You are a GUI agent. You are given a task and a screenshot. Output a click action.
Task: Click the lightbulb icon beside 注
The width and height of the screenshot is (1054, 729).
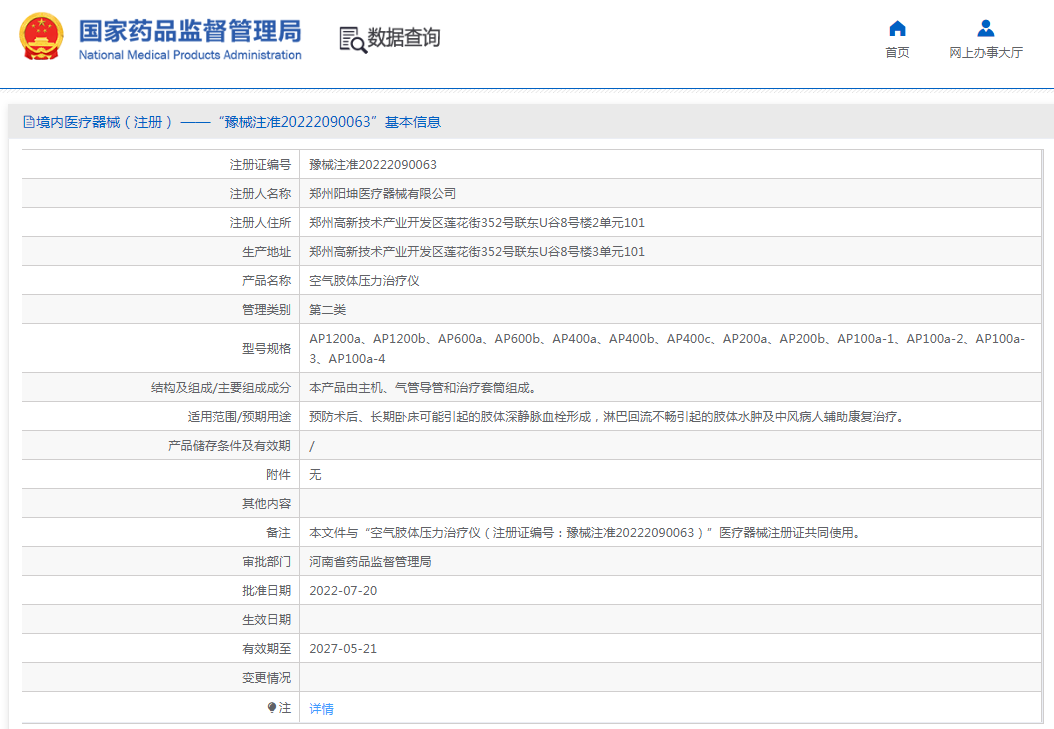pyautogui.click(x=272, y=707)
